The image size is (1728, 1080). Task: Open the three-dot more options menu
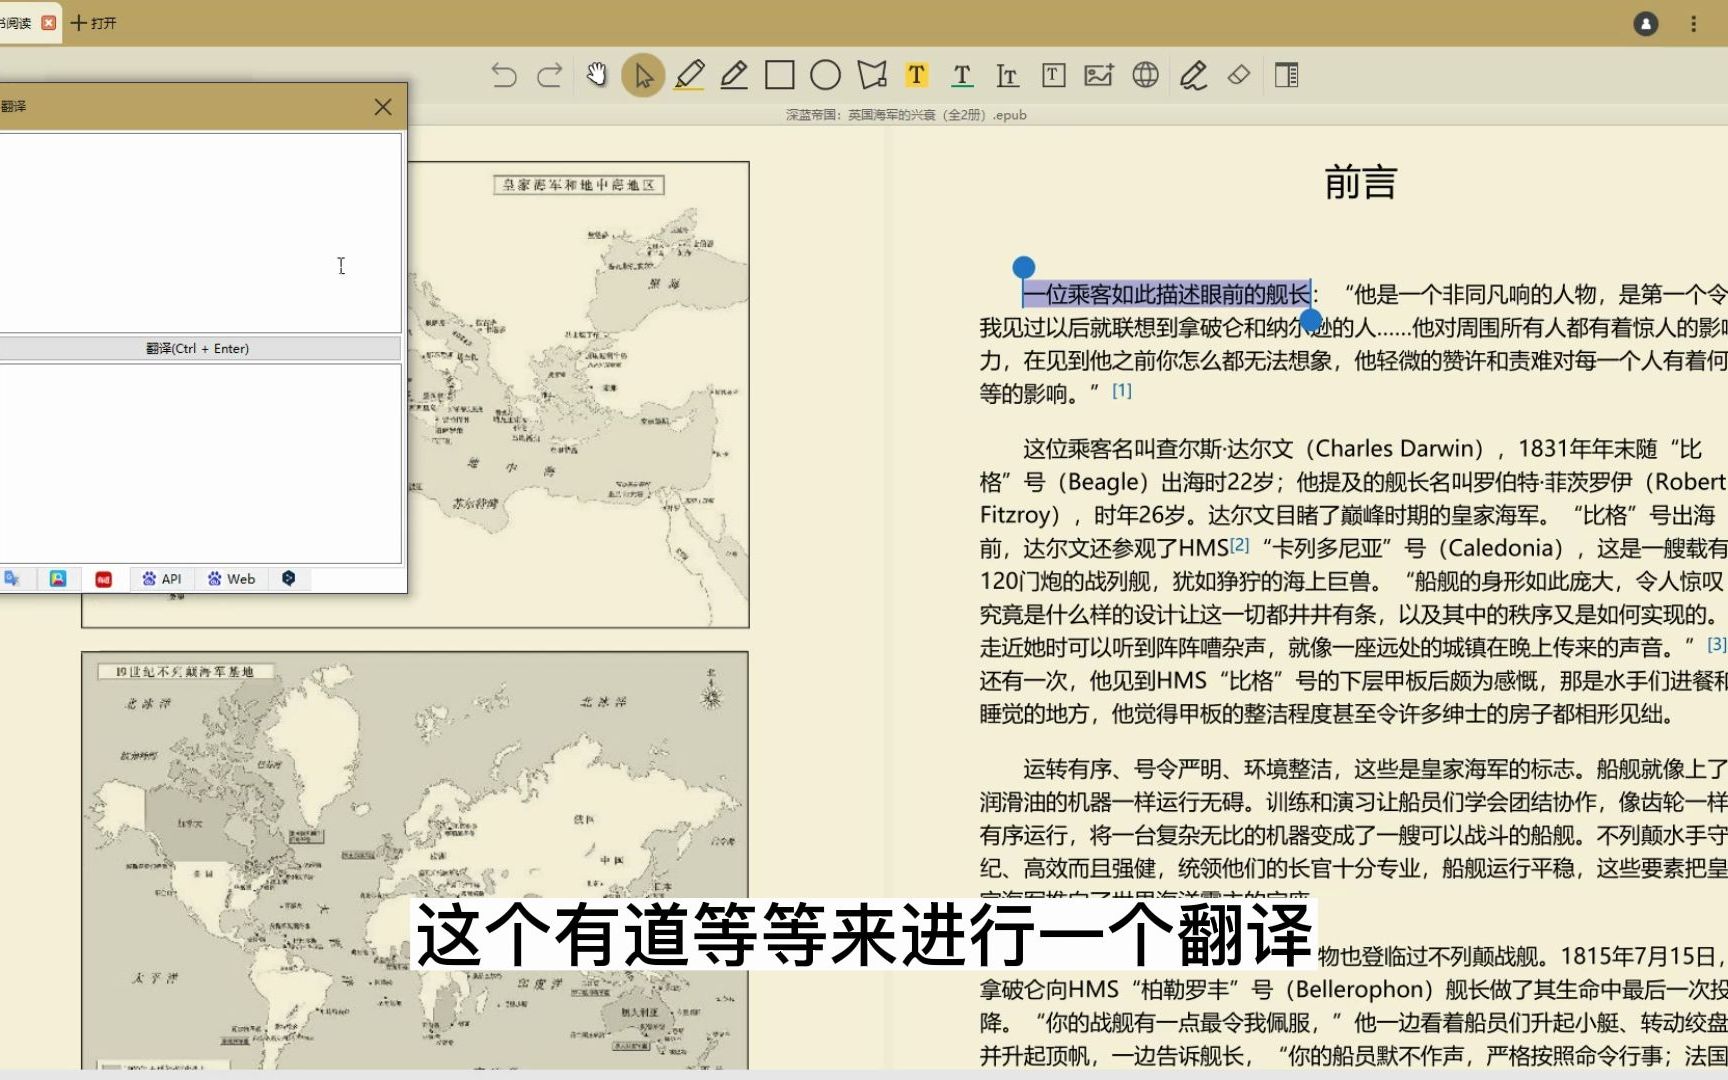(1693, 24)
